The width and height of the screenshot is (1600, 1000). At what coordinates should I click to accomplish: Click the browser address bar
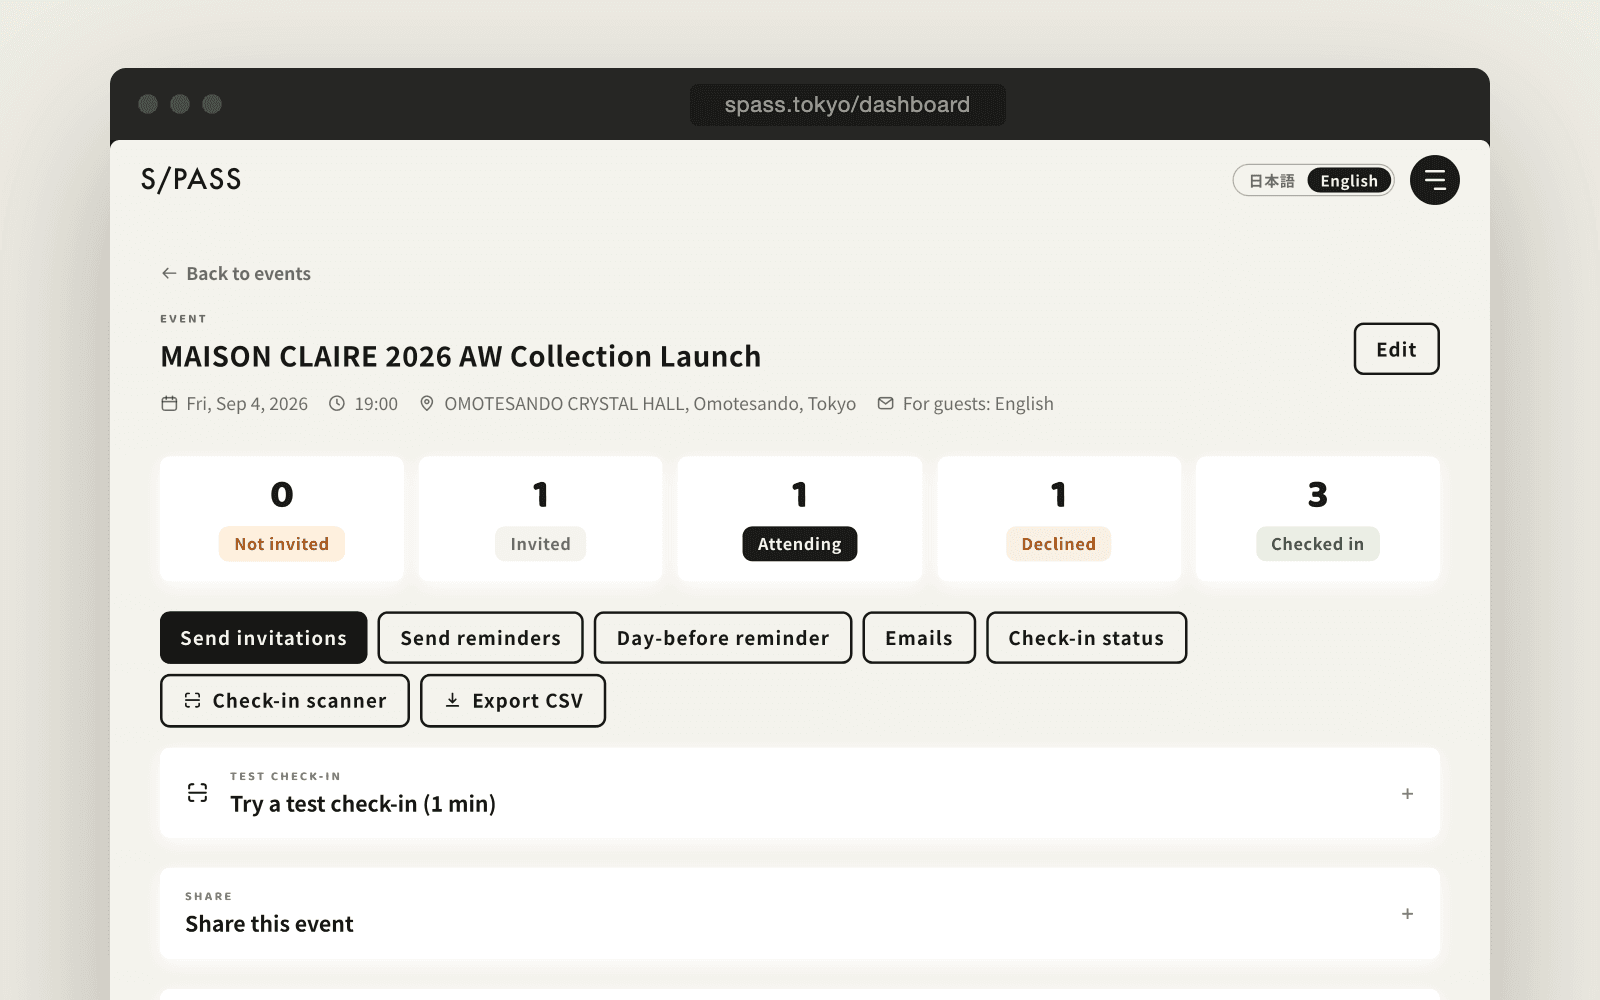coord(847,104)
